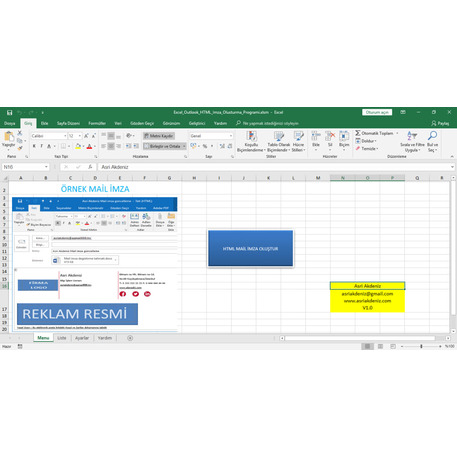
Task: Open the font size 12 dropdown
Action: tap(80, 136)
